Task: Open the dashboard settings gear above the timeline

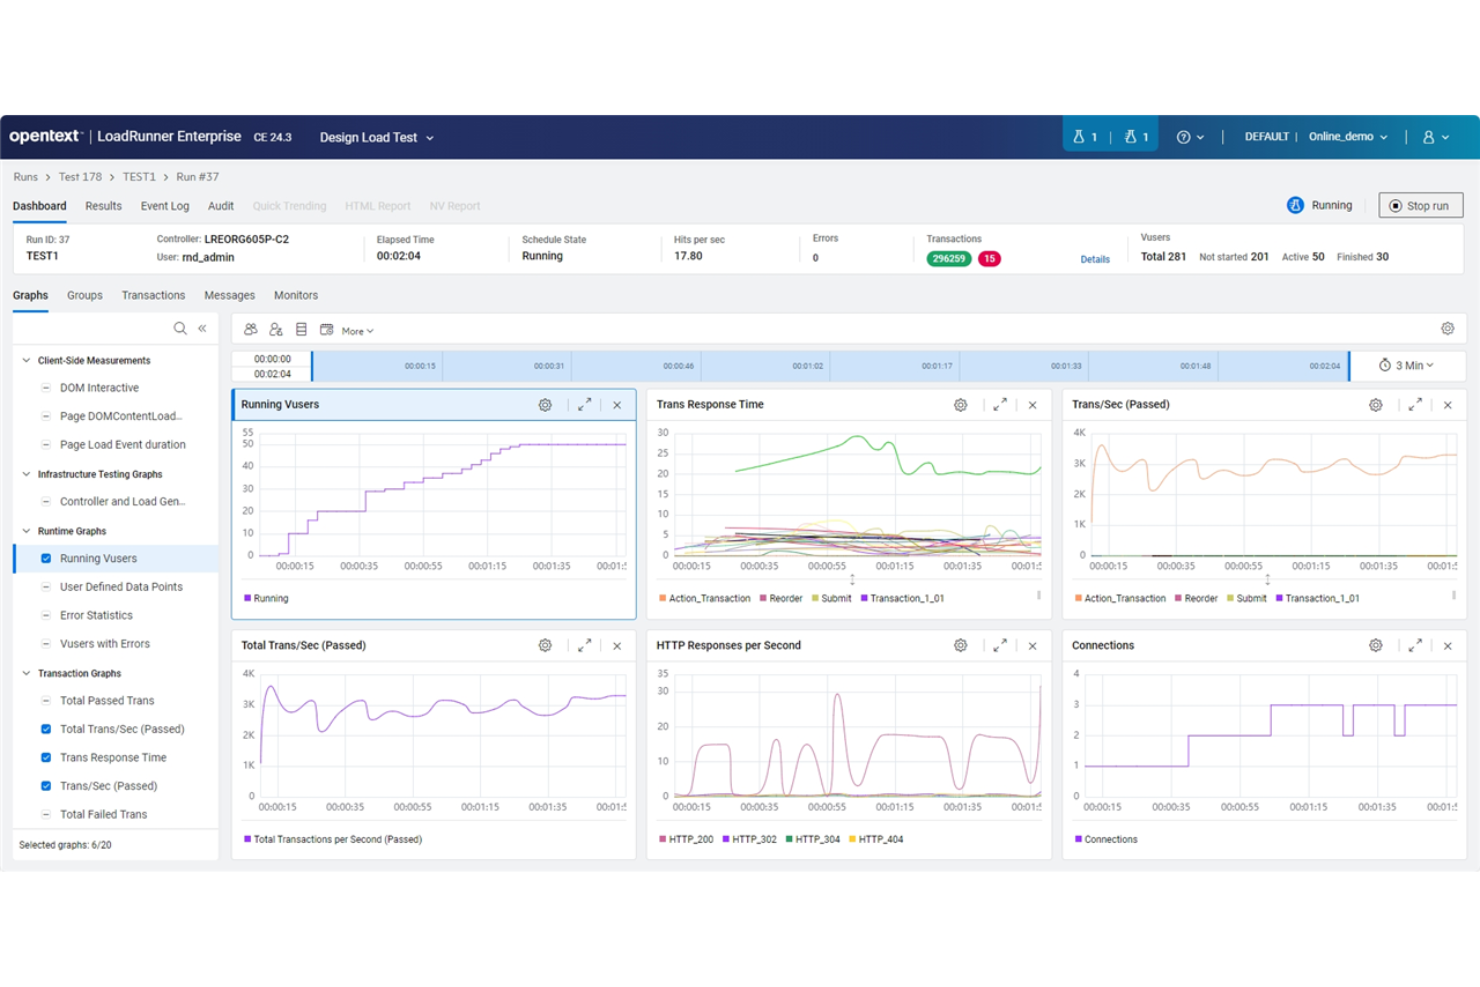Action: (1447, 328)
